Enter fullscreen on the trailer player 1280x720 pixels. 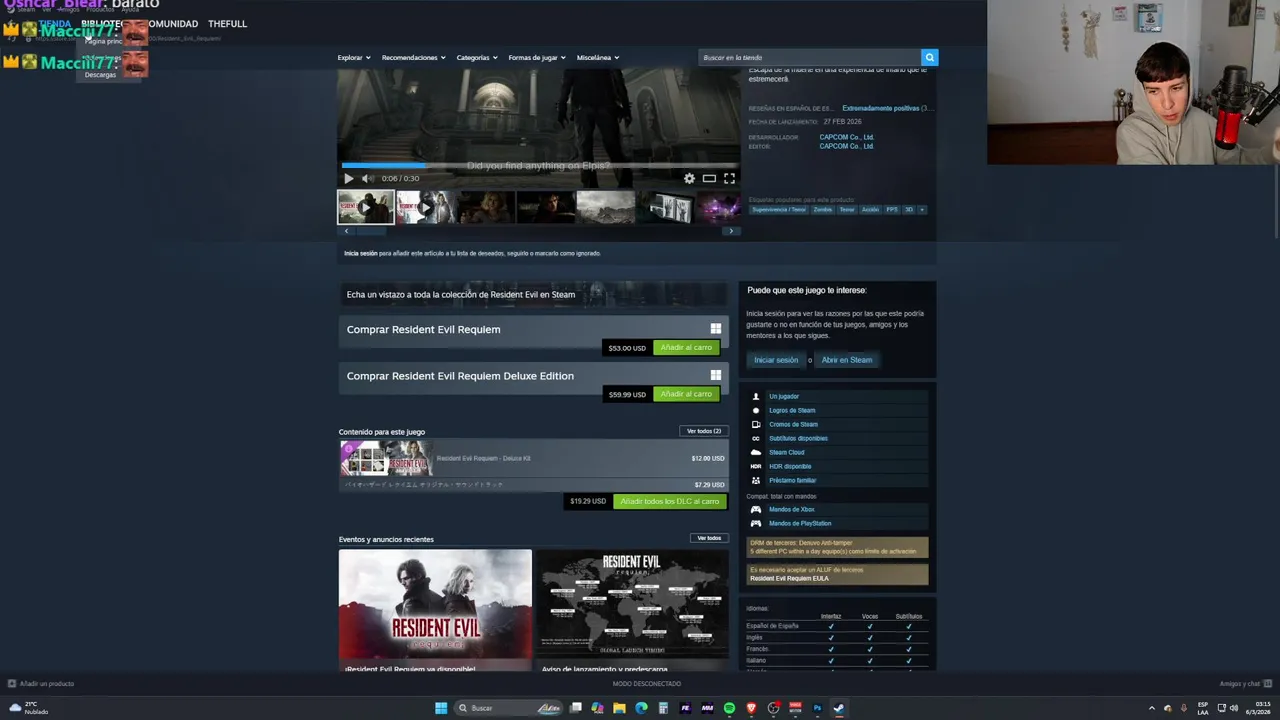point(729,178)
